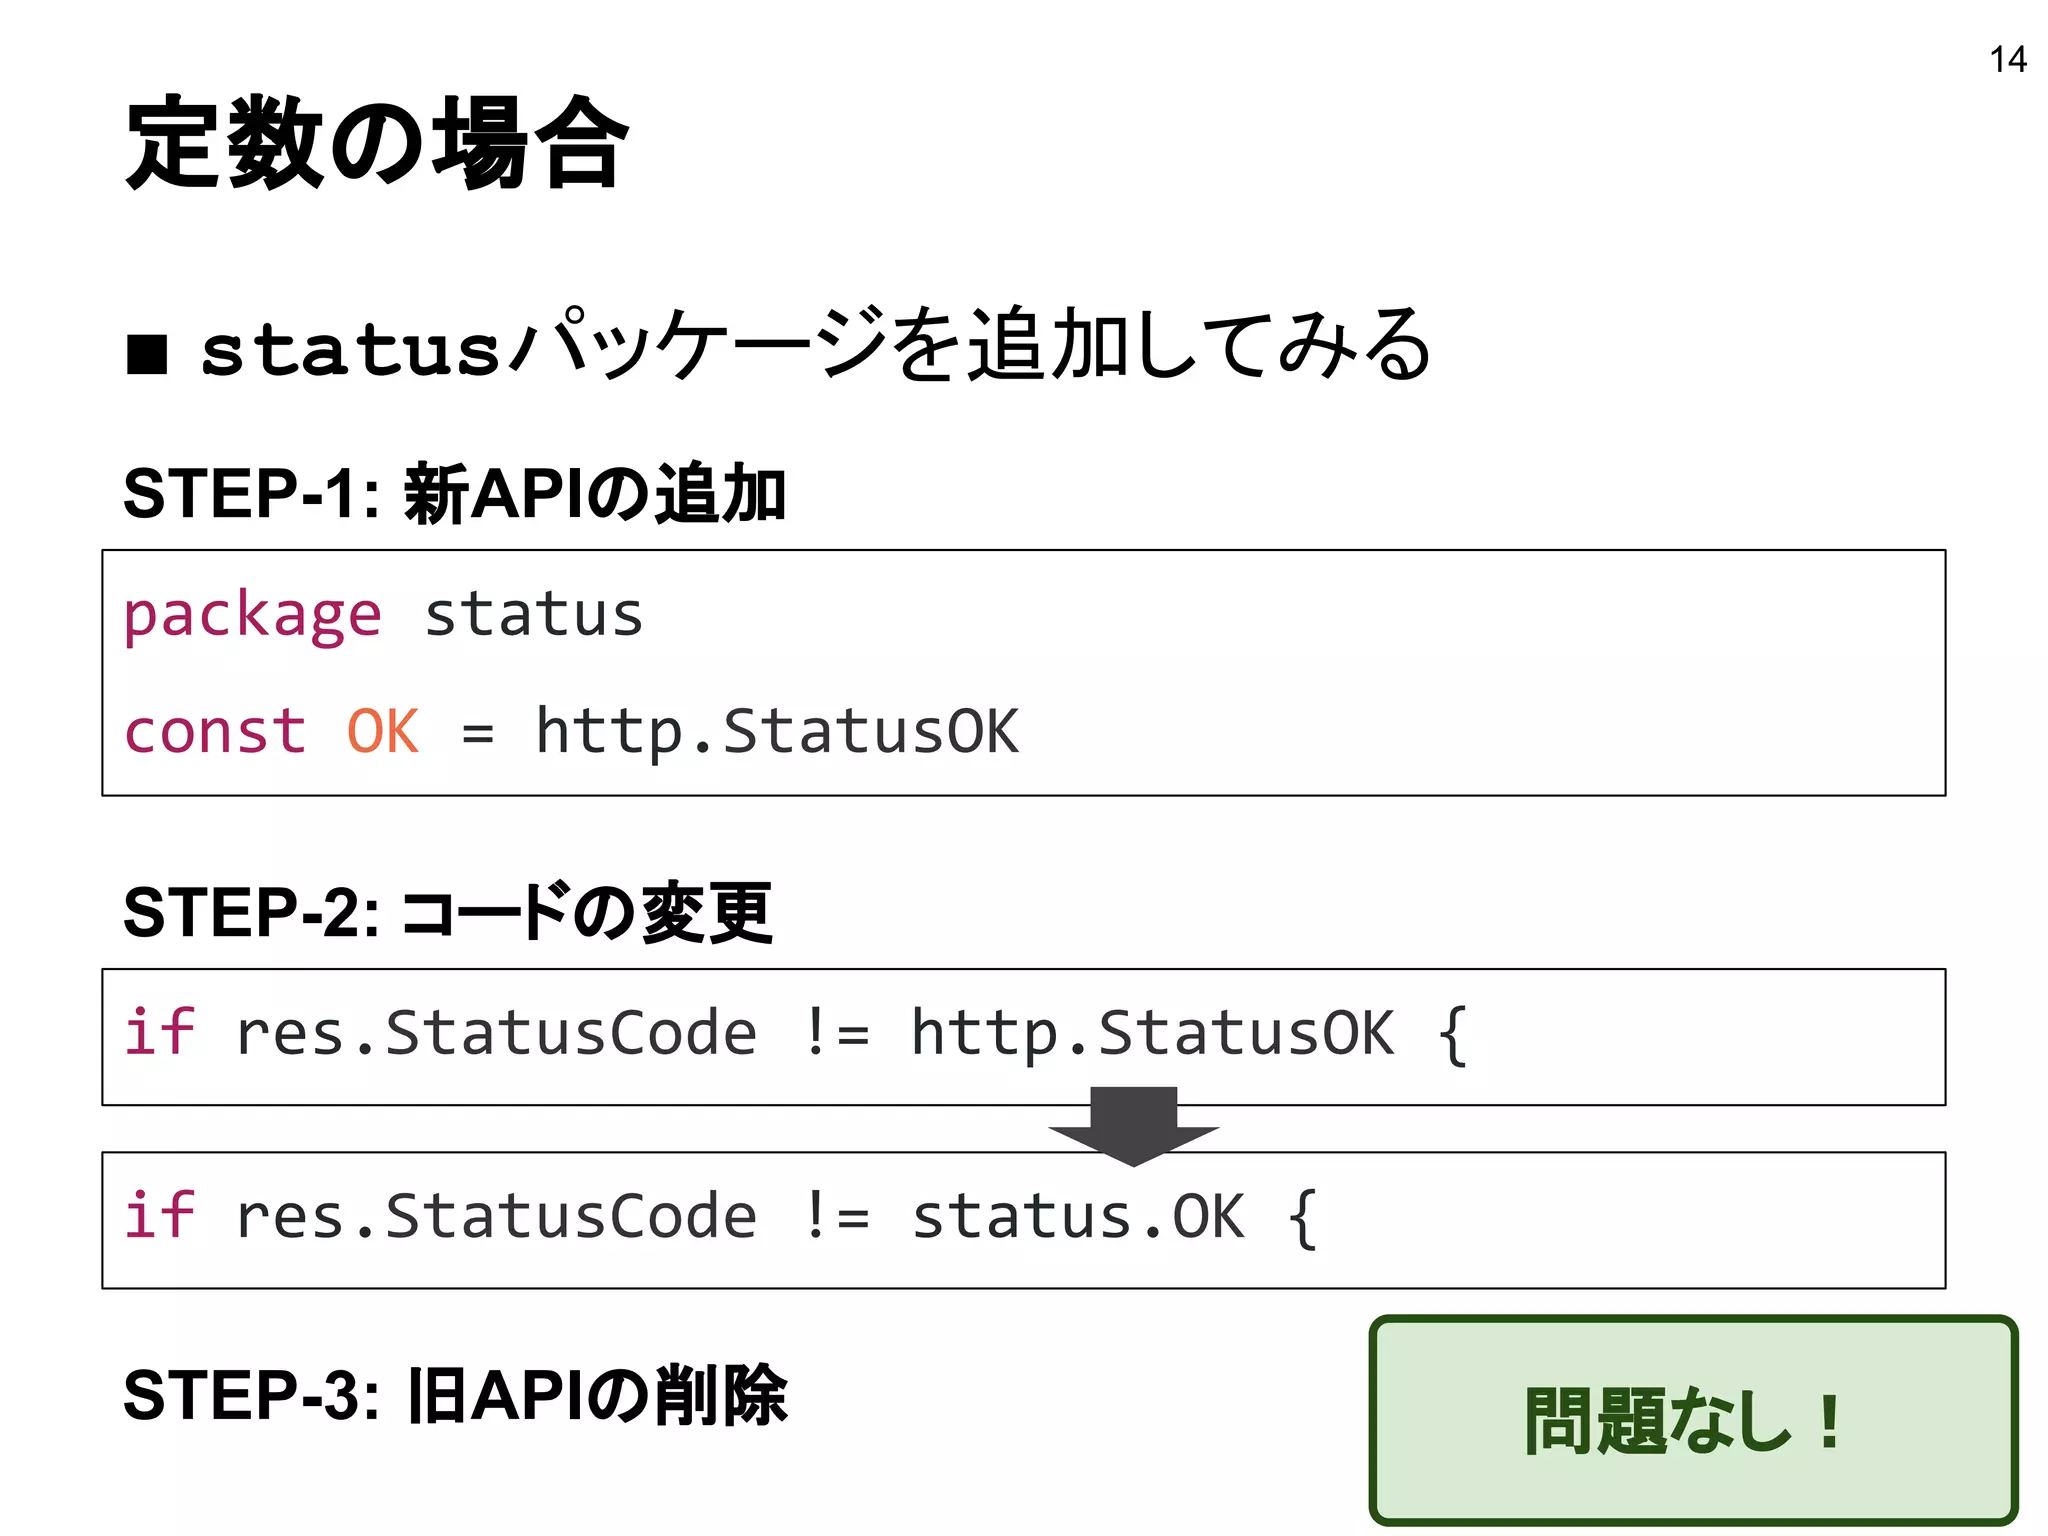Screen dimensions: 2048x1536
Task: Click heading STEP-3: 旧APIの削除
Action: (455, 1395)
